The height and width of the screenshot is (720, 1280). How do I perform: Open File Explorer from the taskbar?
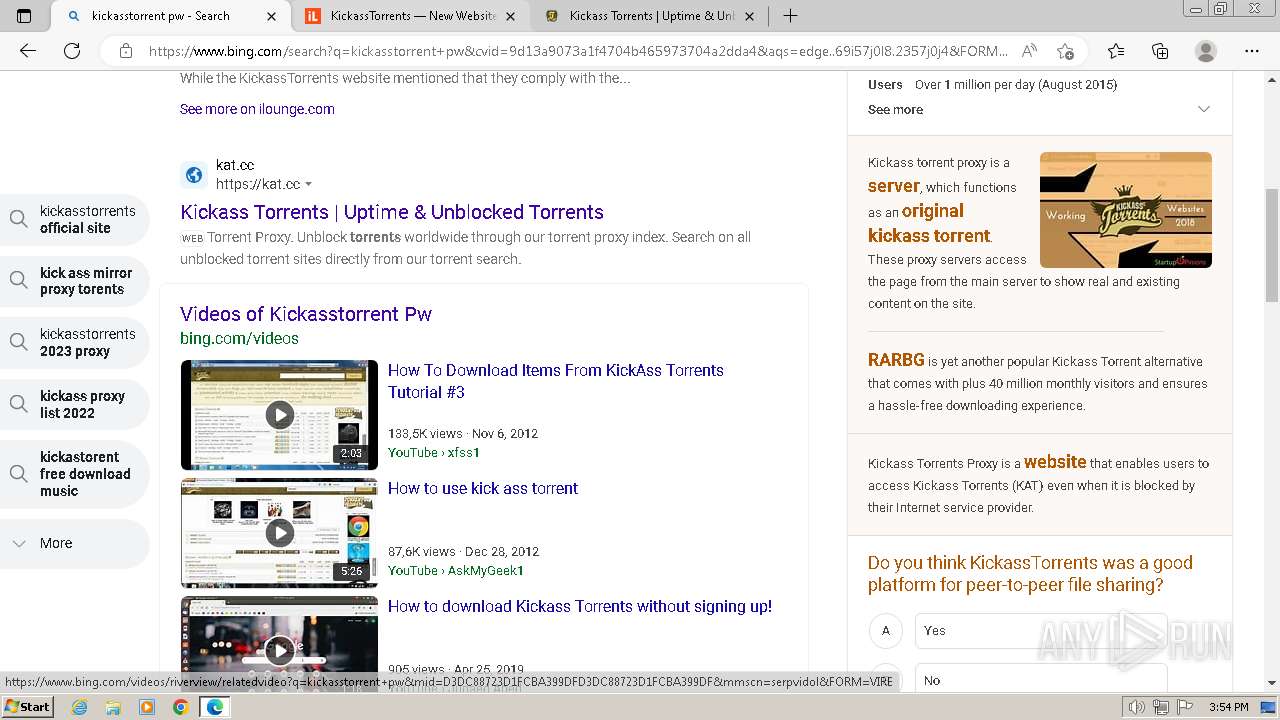coord(113,707)
